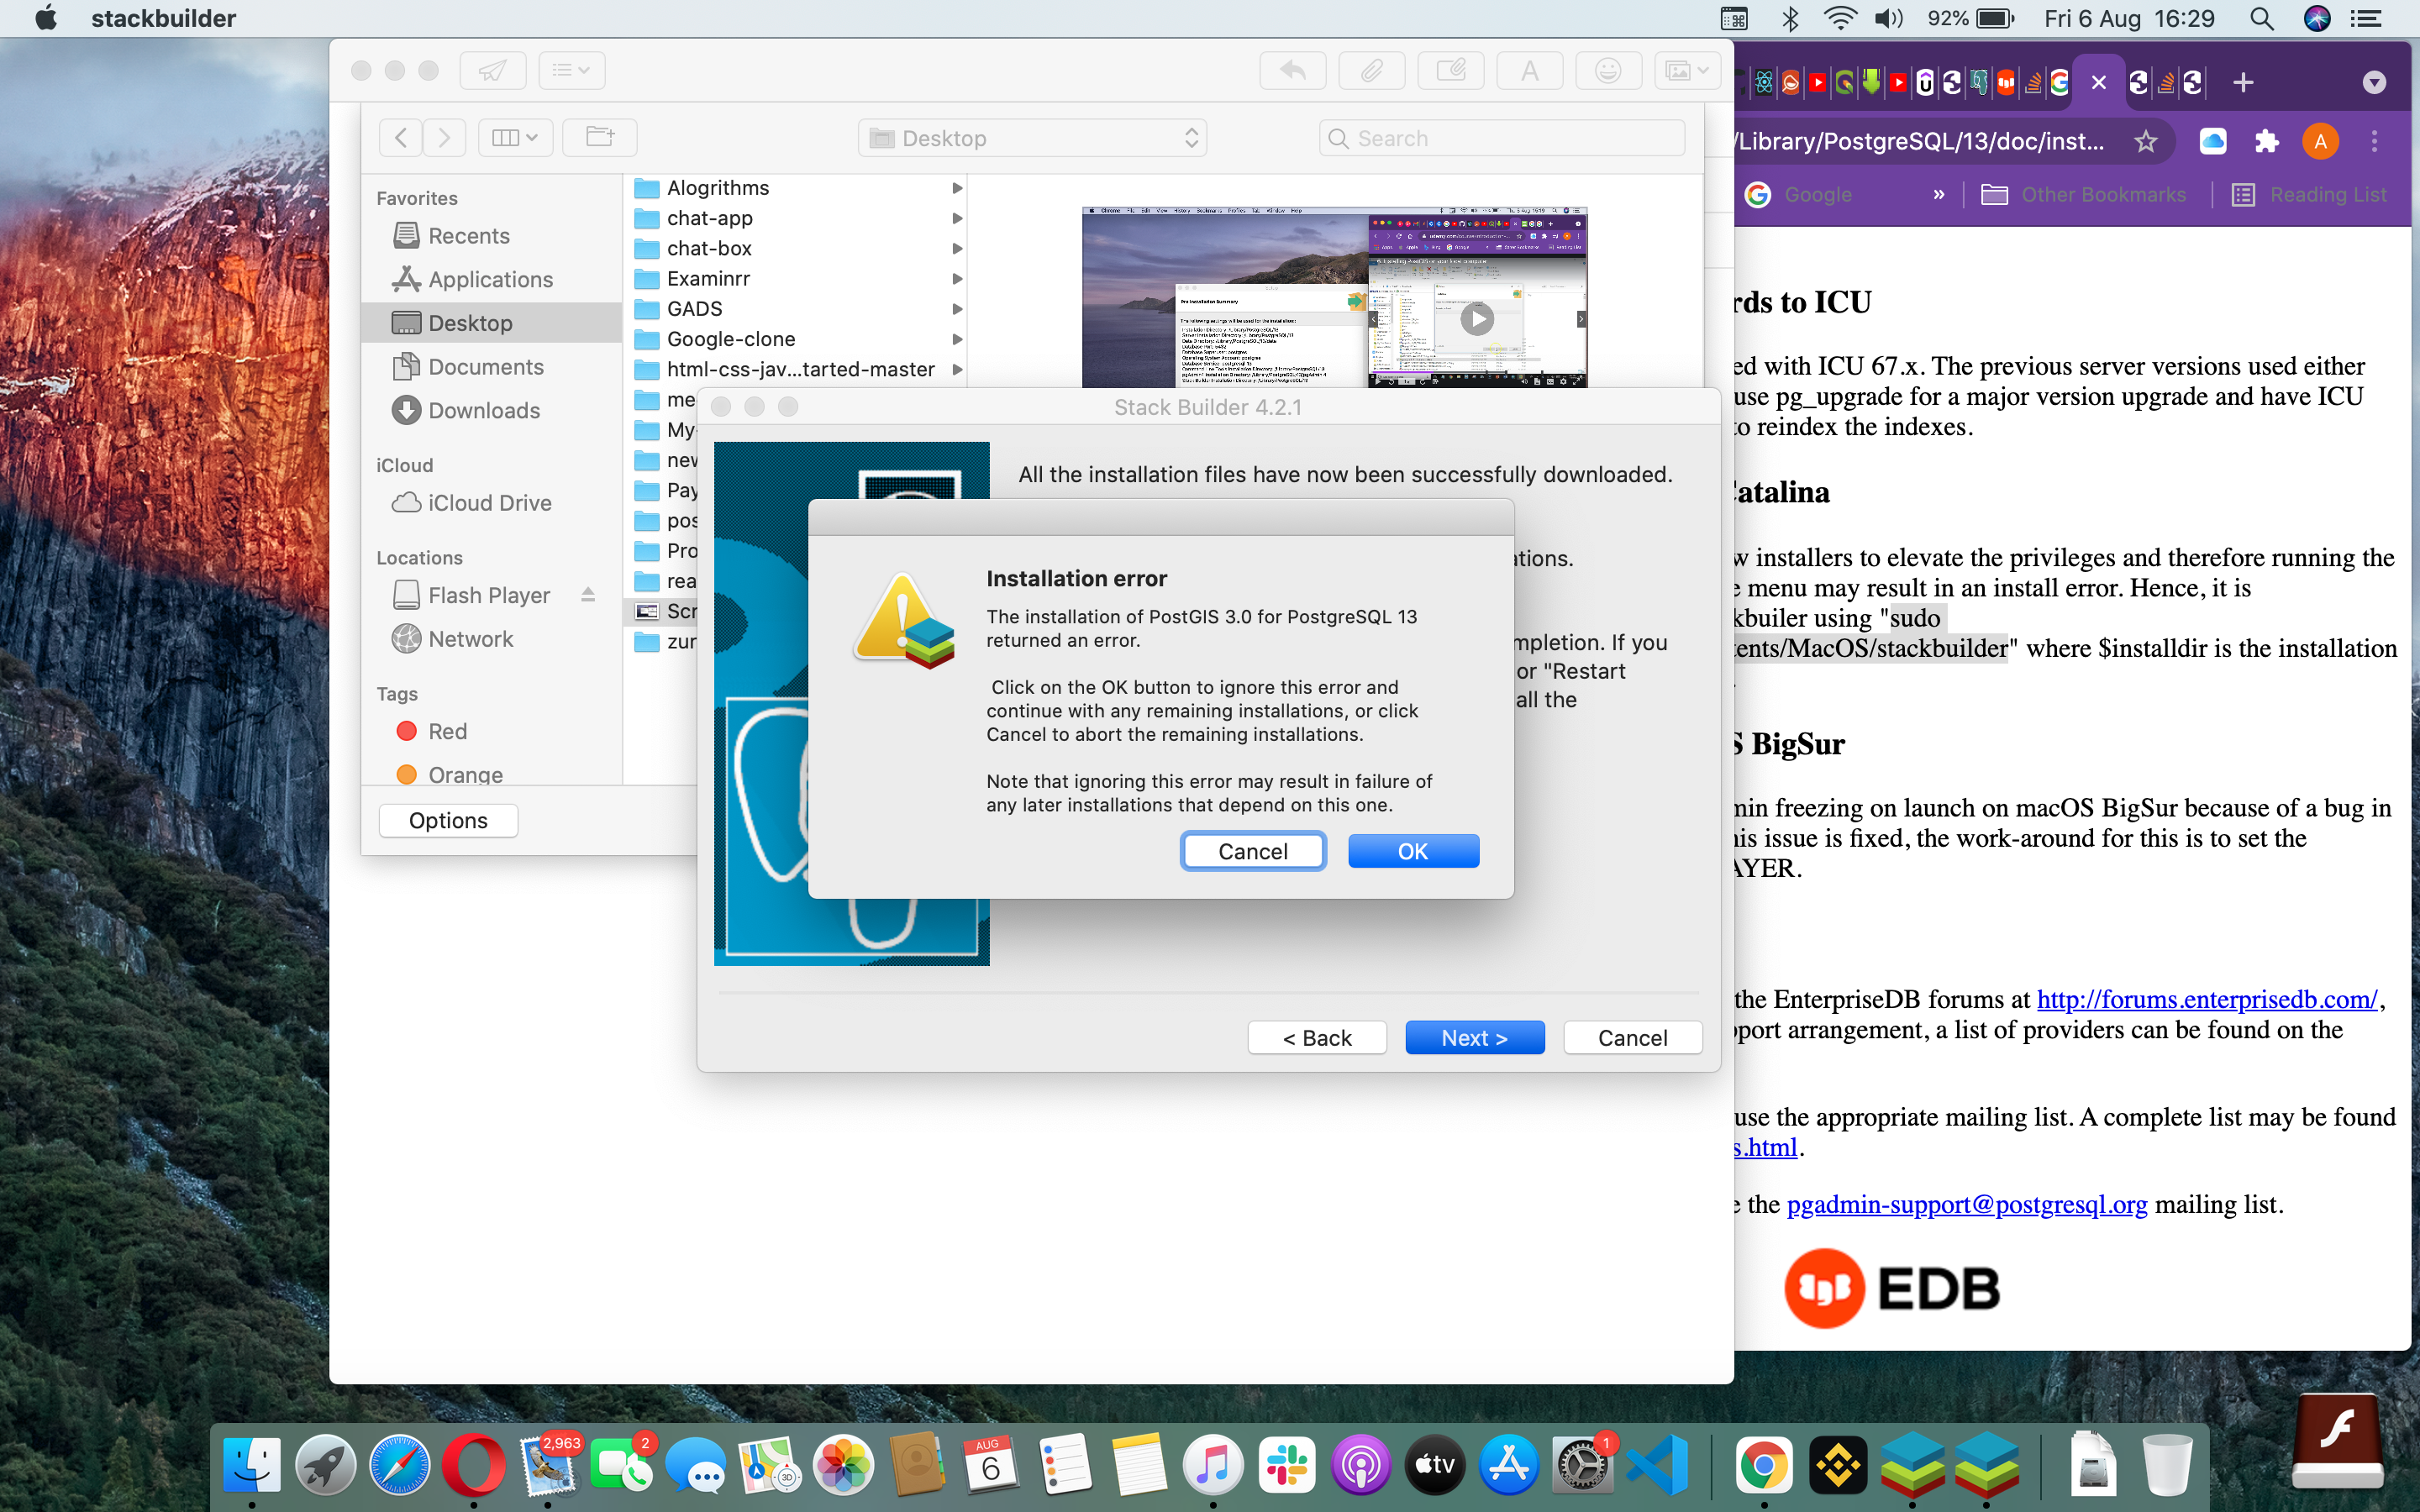Close the active Chrome tab
The image size is (2420, 1512).
[2099, 82]
